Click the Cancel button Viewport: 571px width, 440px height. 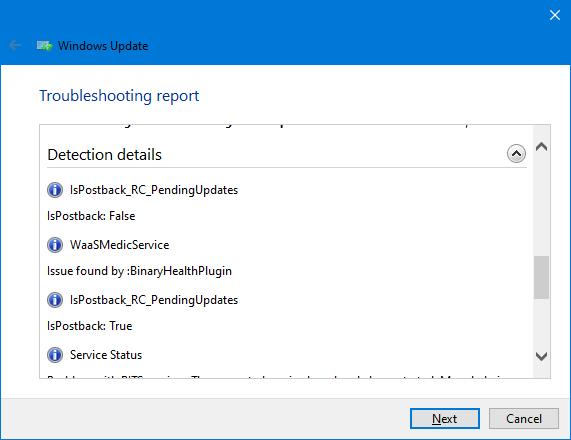(524, 419)
